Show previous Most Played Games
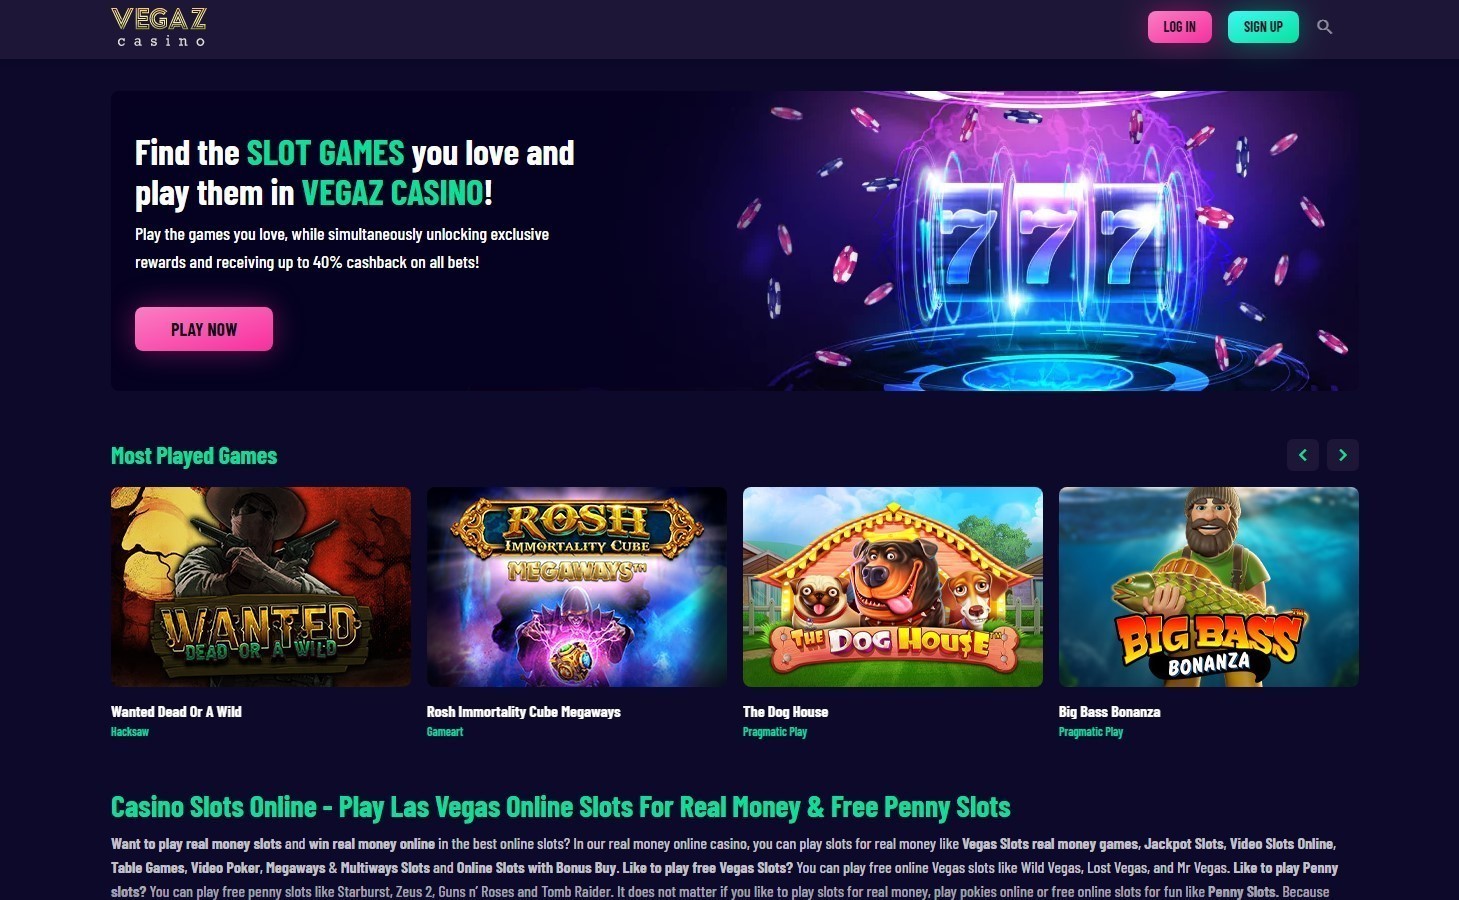 coord(1302,455)
